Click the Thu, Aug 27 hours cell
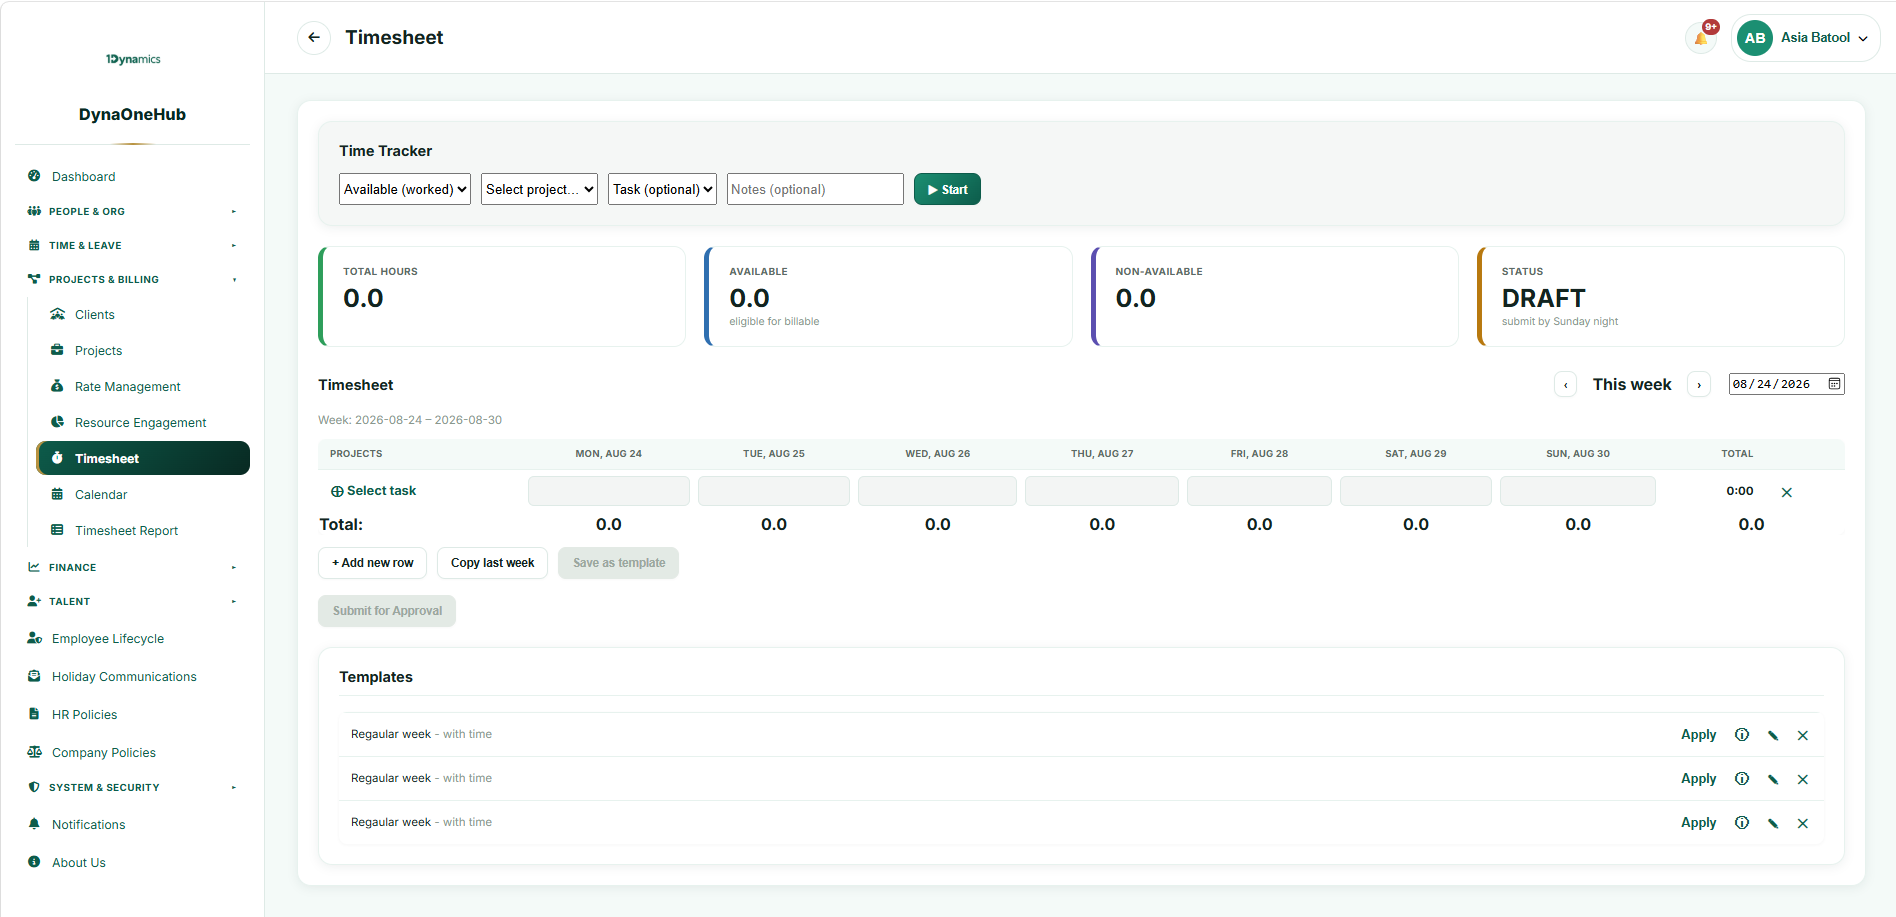 (x=1102, y=491)
